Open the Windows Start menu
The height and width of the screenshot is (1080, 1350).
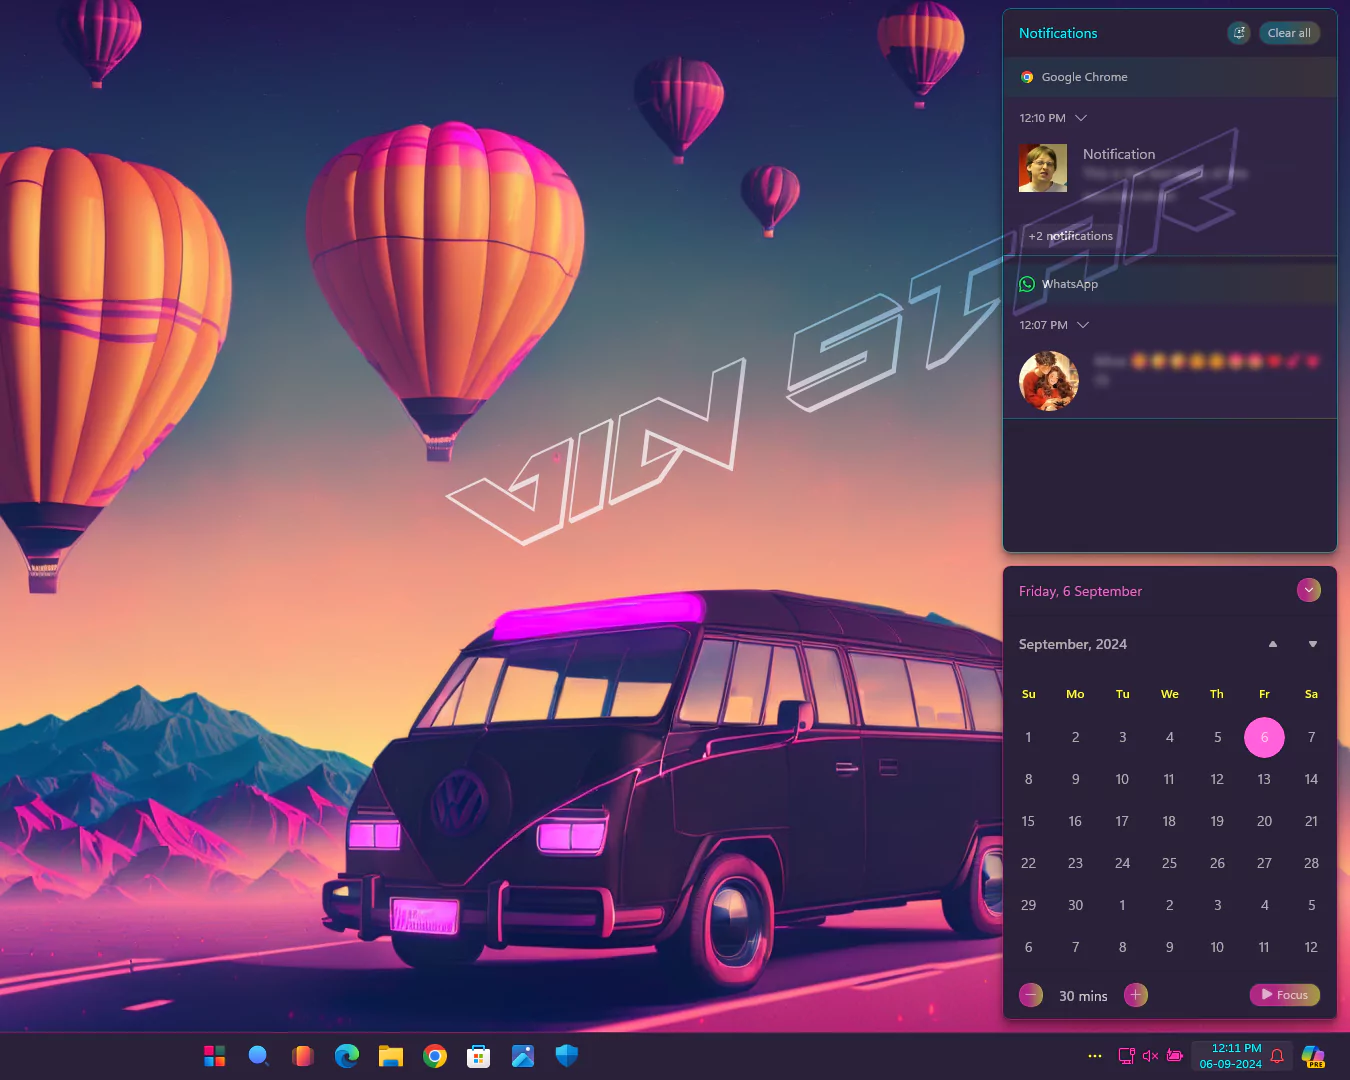coord(214,1056)
